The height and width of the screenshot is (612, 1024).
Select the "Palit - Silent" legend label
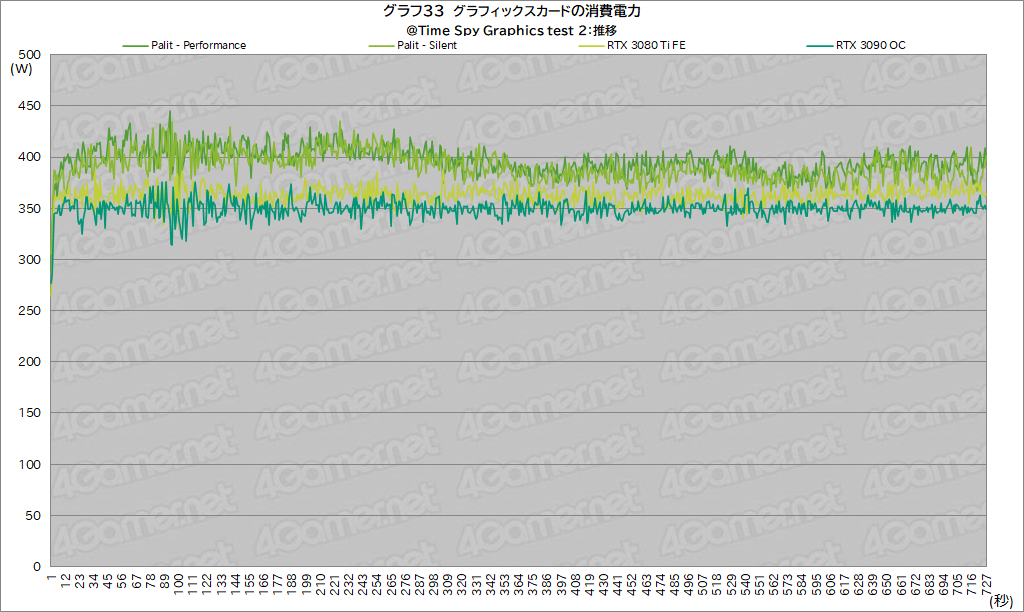(x=427, y=45)
